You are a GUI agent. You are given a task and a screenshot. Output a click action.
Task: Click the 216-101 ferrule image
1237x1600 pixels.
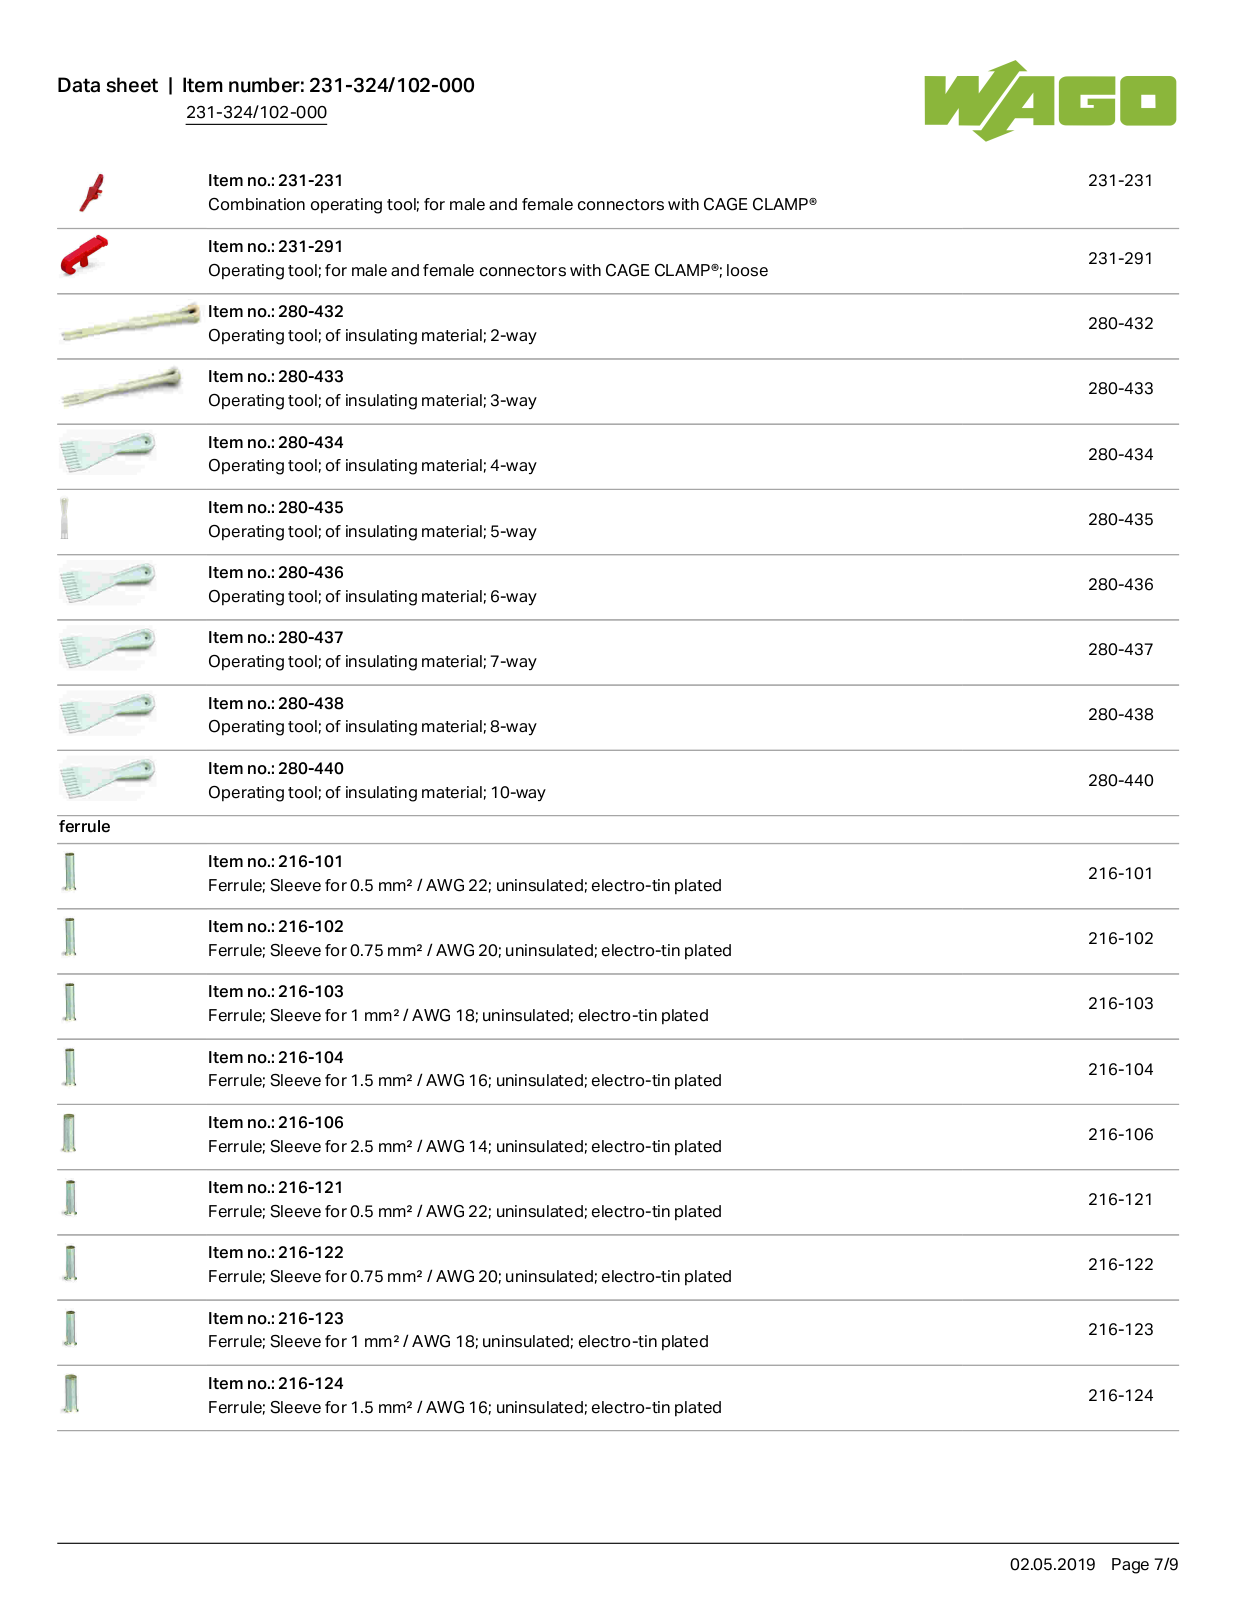coord(69,871)
